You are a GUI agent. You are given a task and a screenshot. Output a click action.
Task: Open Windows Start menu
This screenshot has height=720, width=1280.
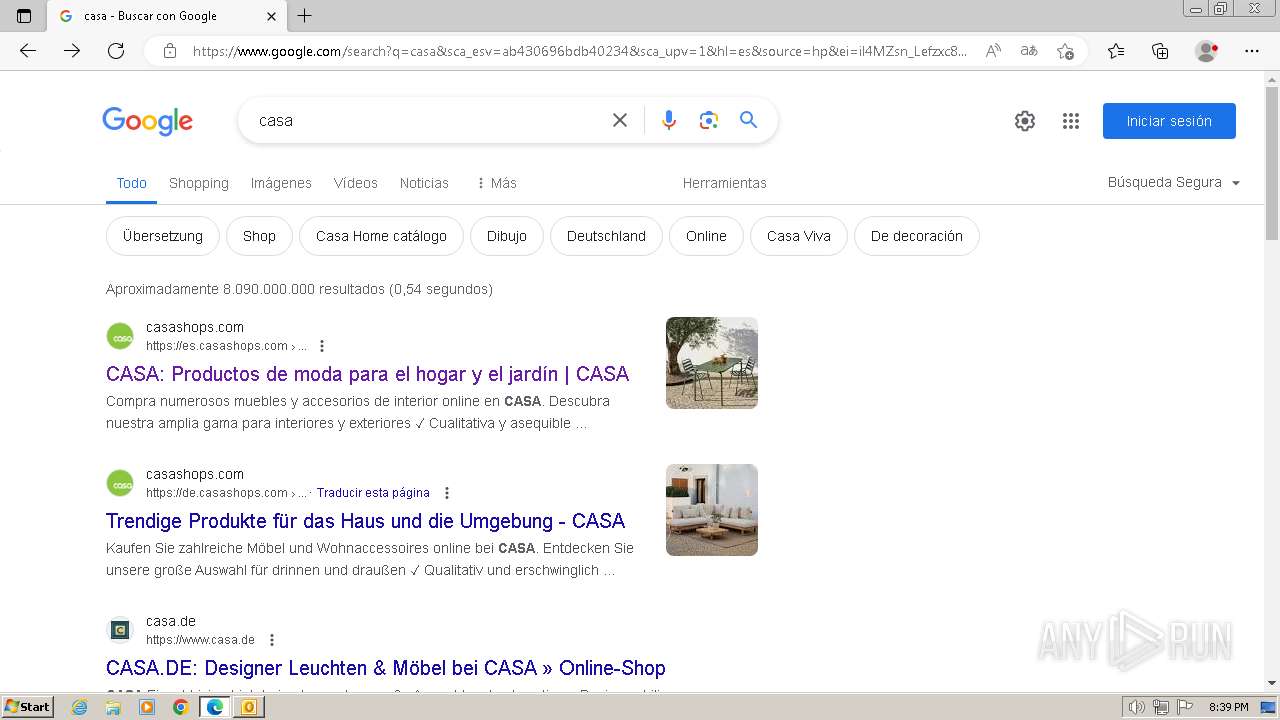click(x=27, y=707)
